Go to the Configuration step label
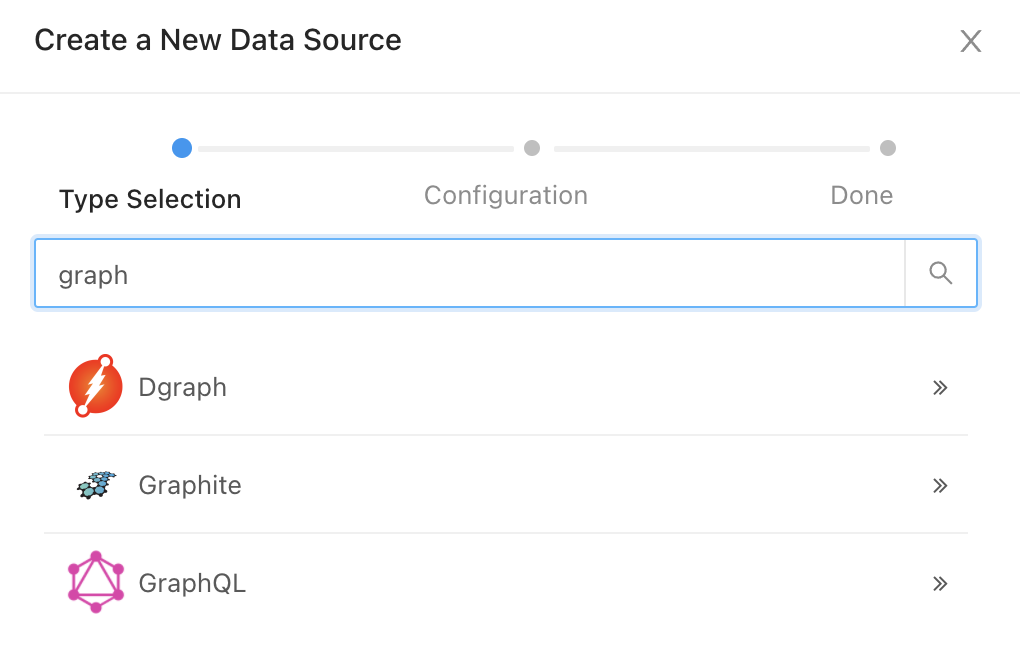The image size is (1020, 664). tap(506, 195)
